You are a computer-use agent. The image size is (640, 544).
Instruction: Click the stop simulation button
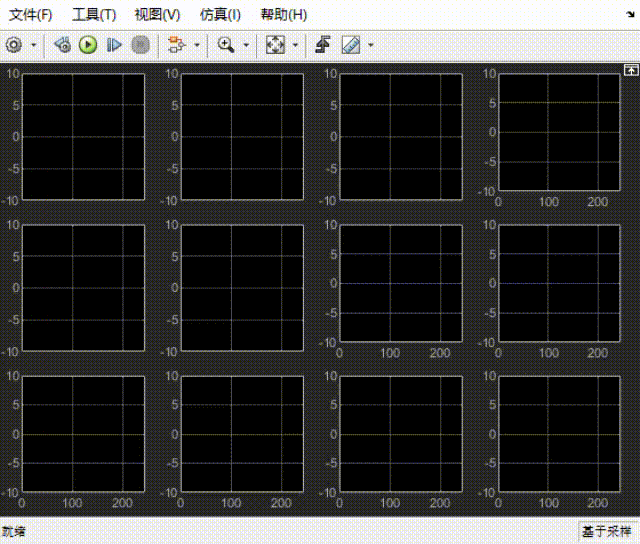140,45
